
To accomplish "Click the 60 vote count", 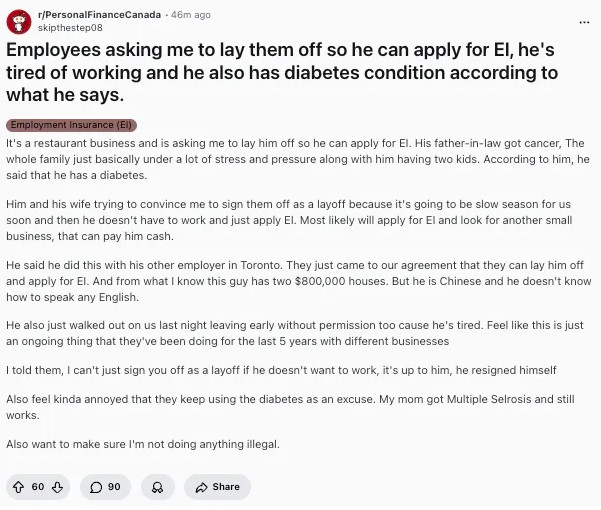I will coord(38,487).
